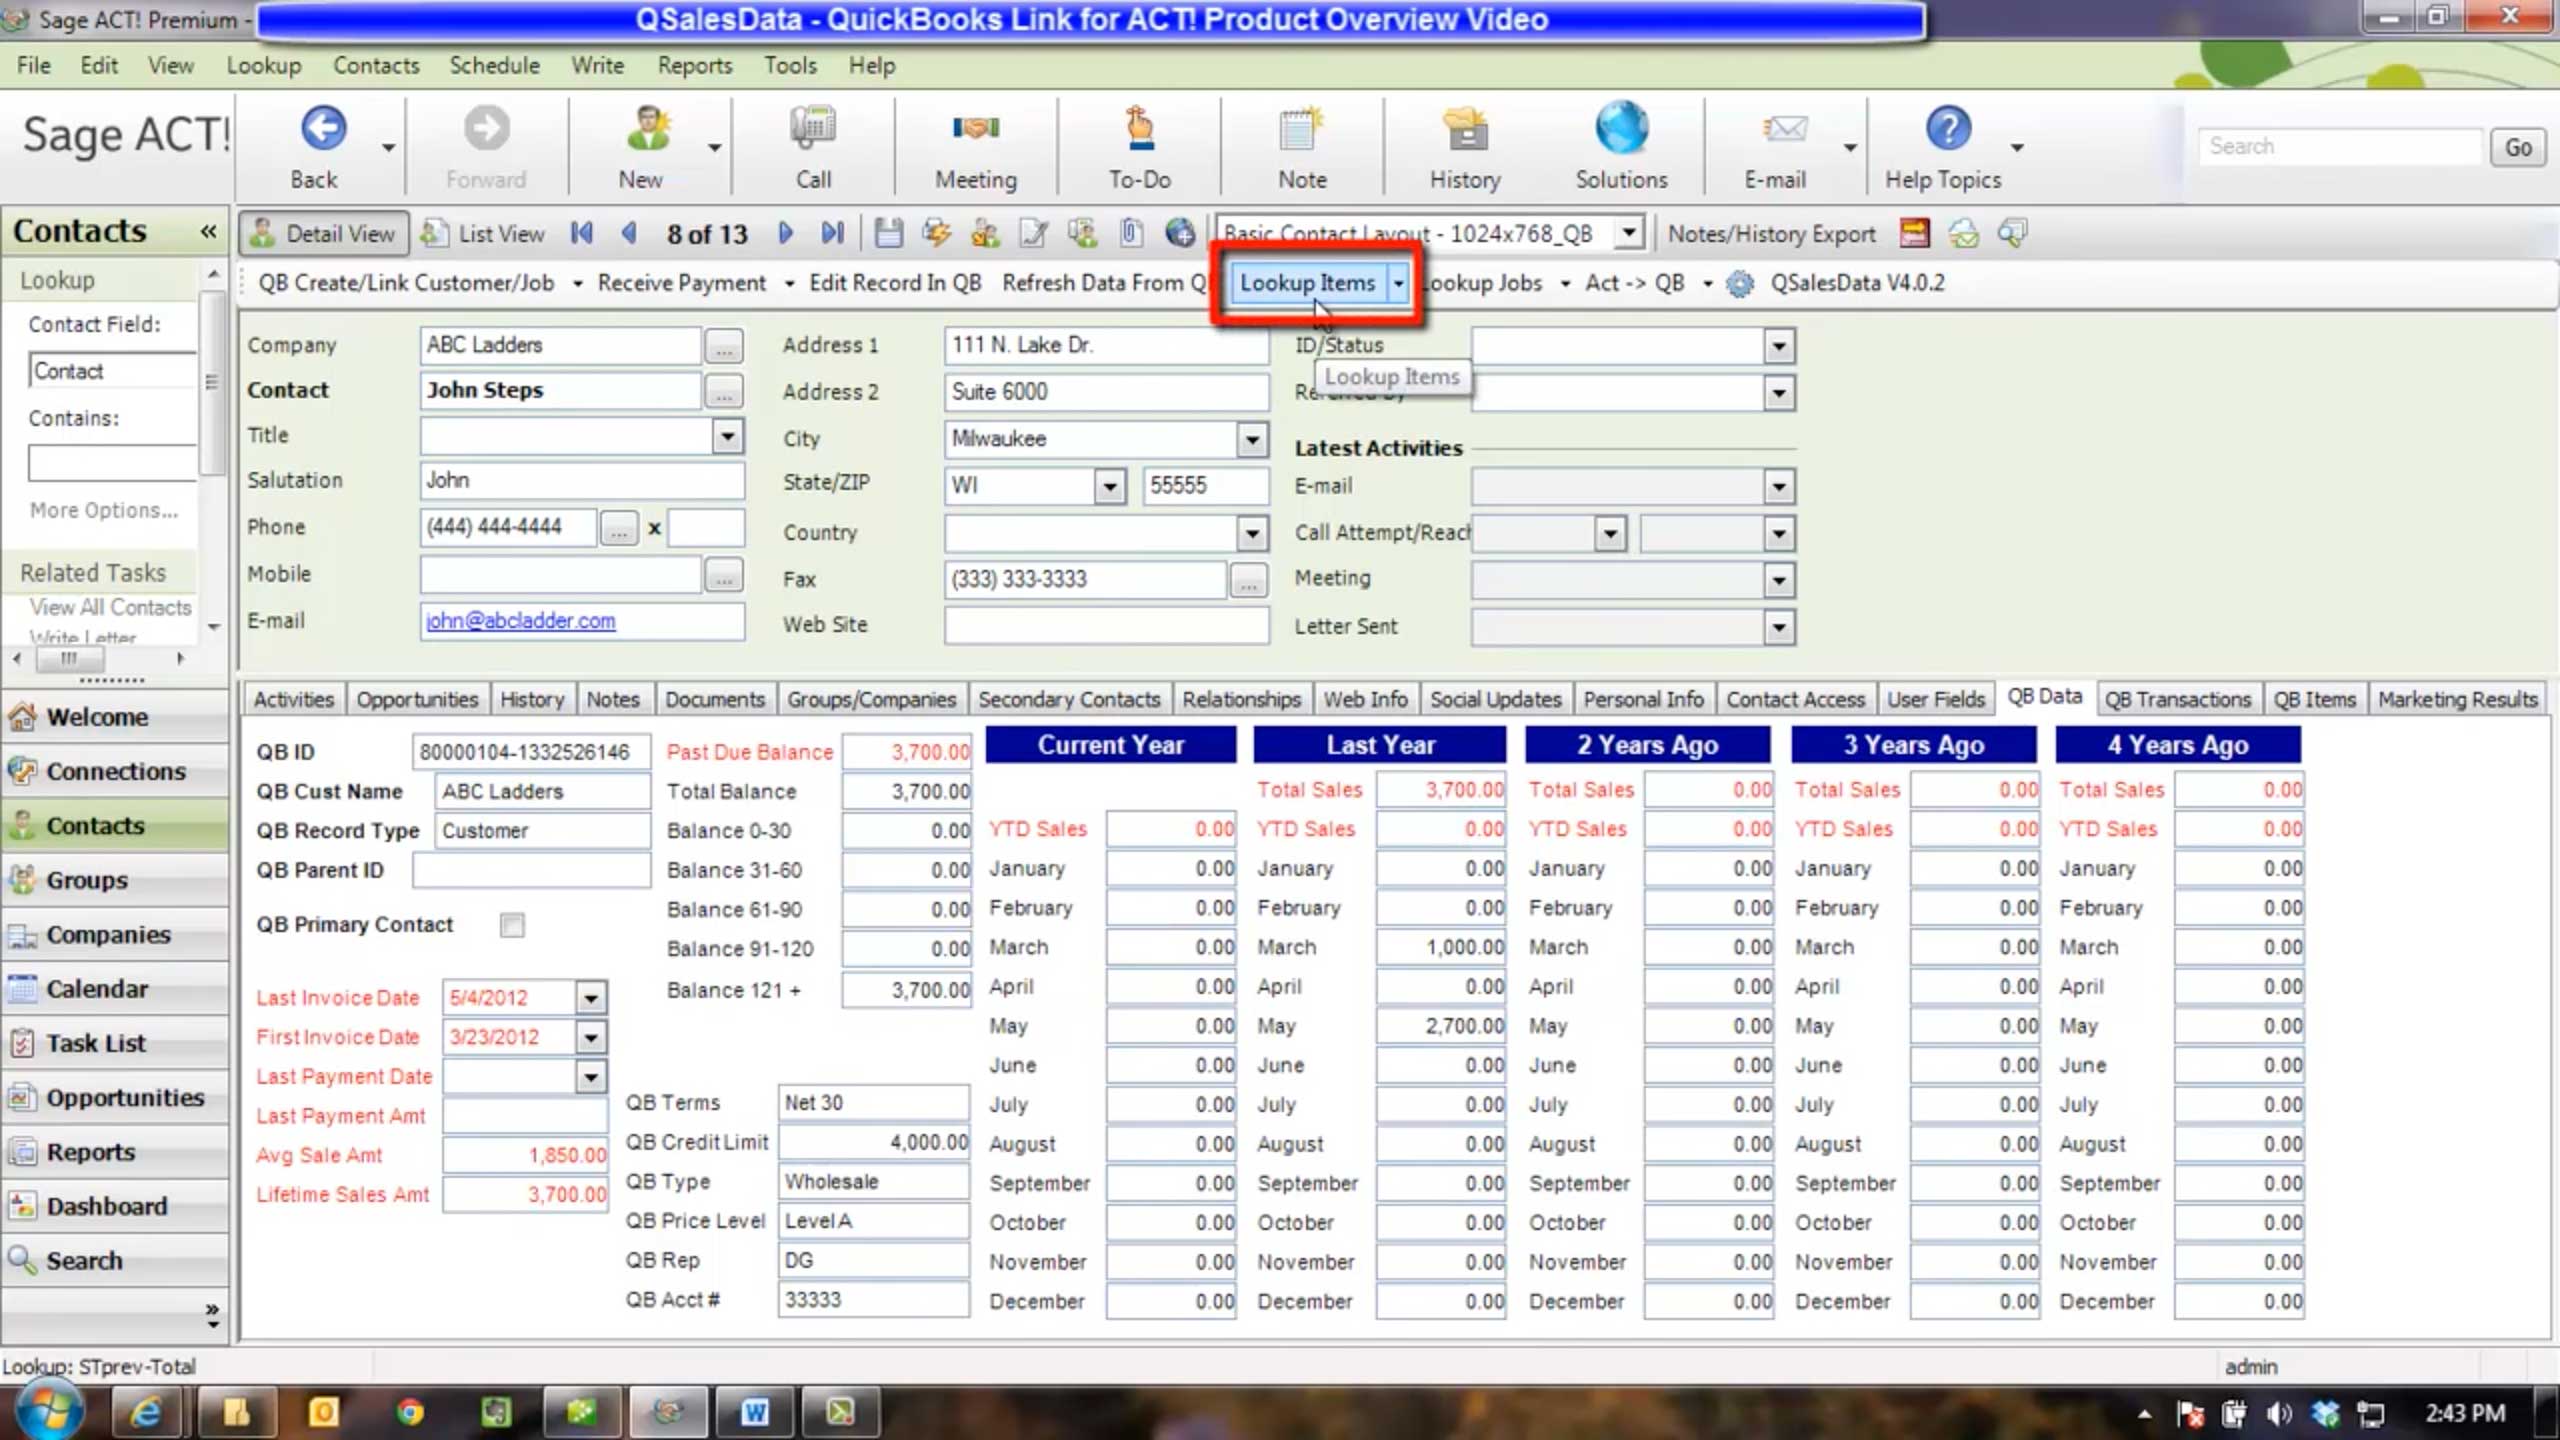2560x1440 pixels.
Task: Switch to QB Items tab
Action: (x=2314, y=699)
